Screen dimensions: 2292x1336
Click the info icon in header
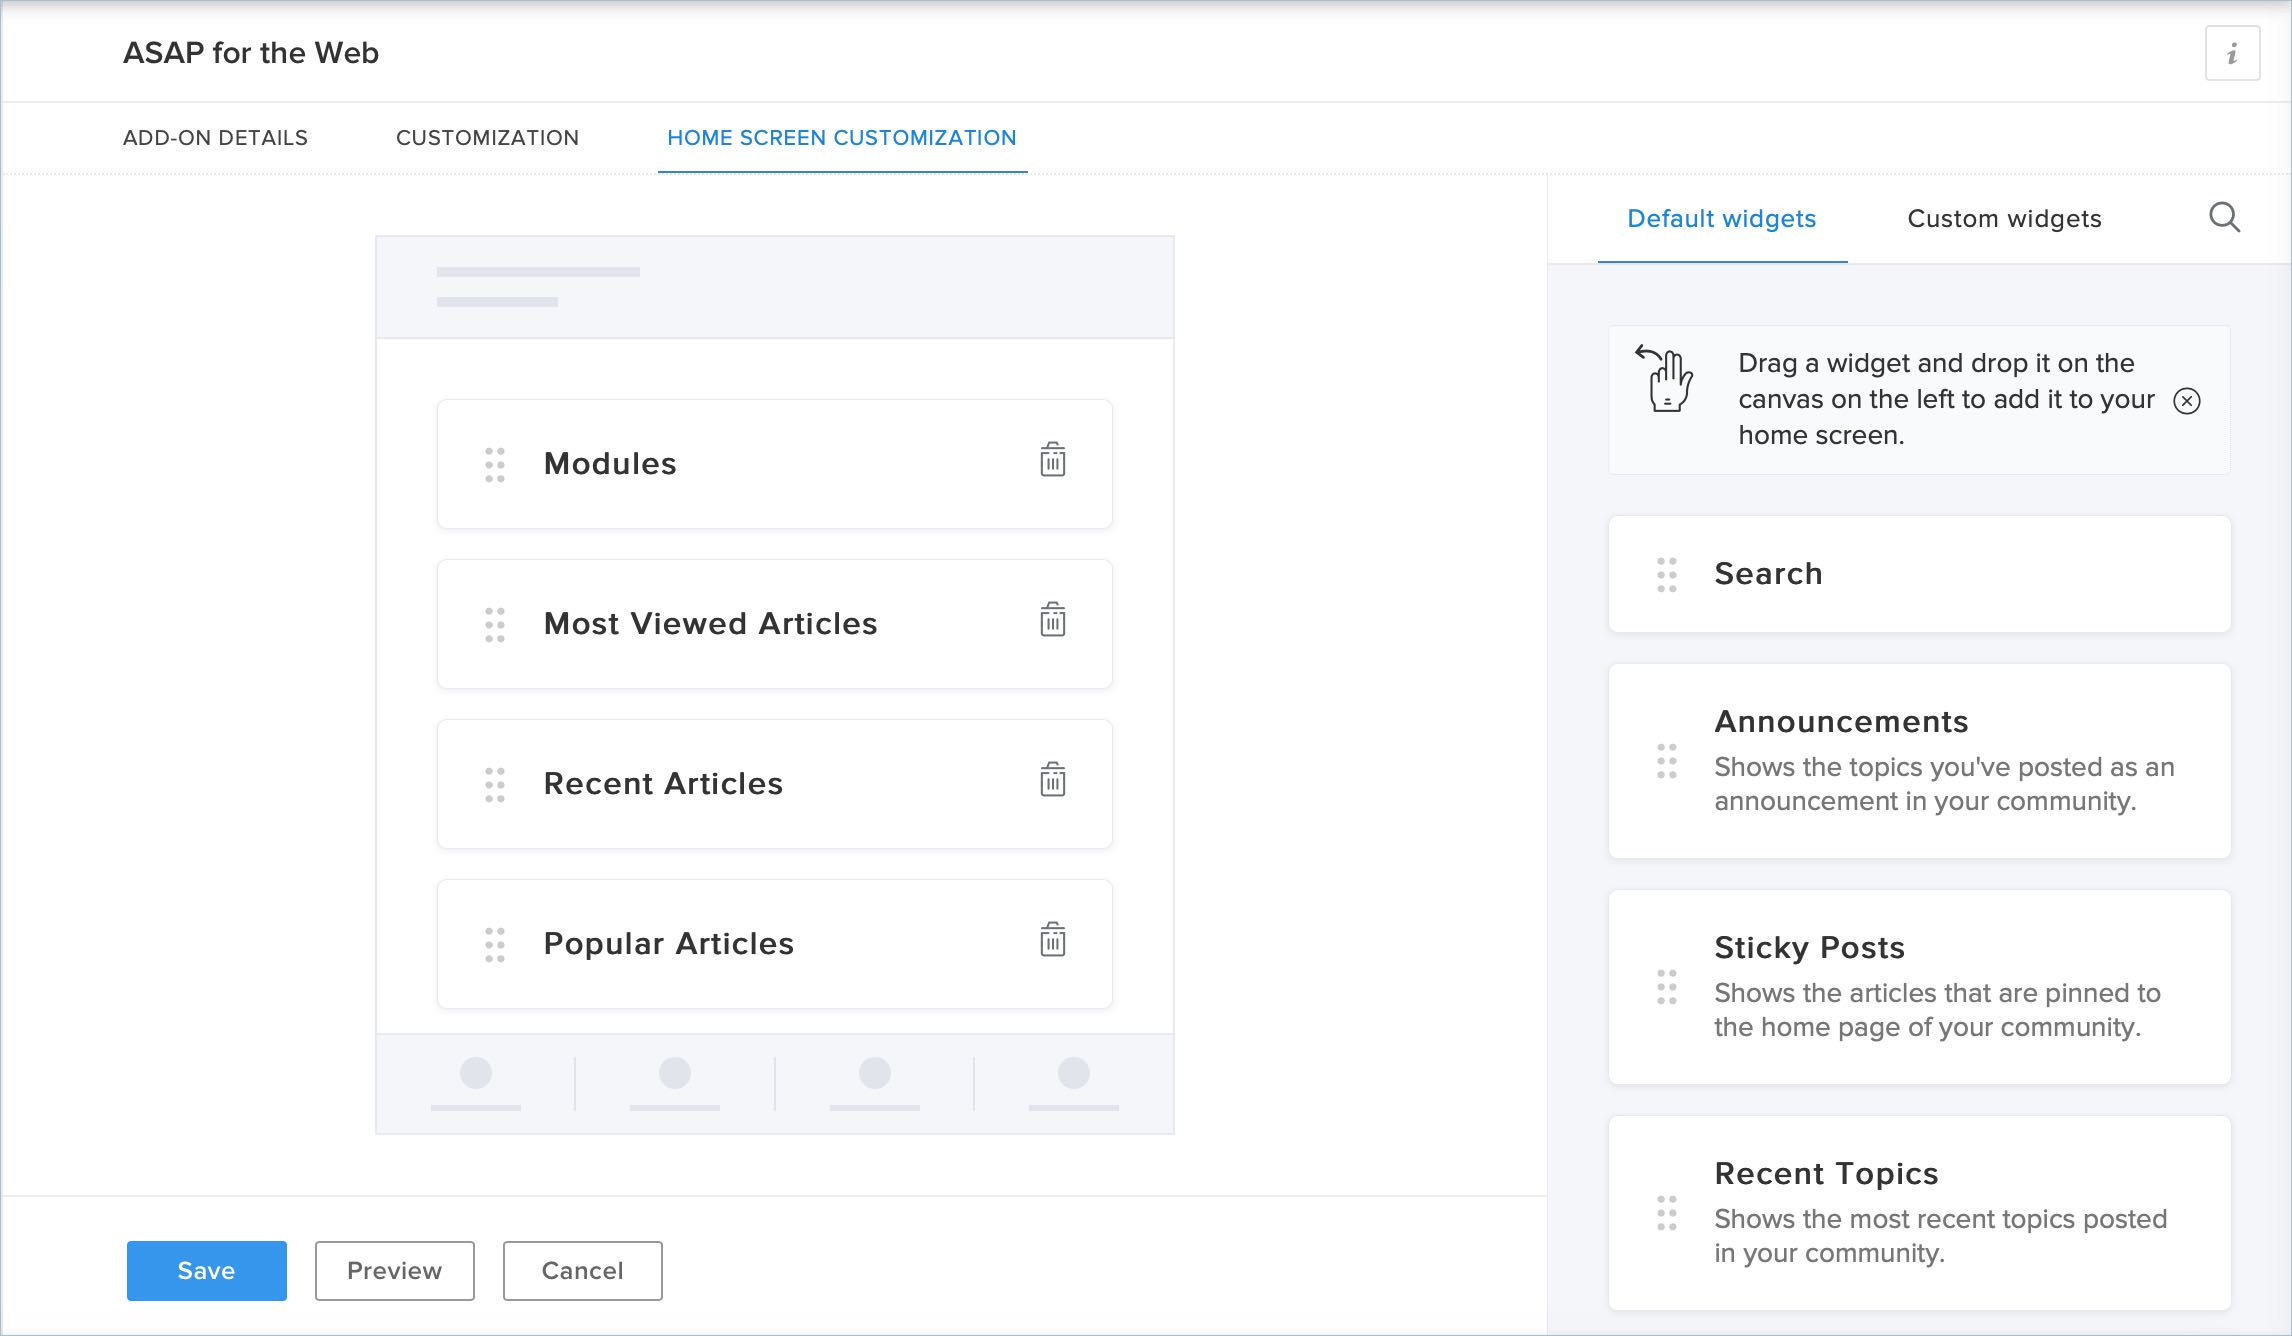click(x=2232, y=54)
